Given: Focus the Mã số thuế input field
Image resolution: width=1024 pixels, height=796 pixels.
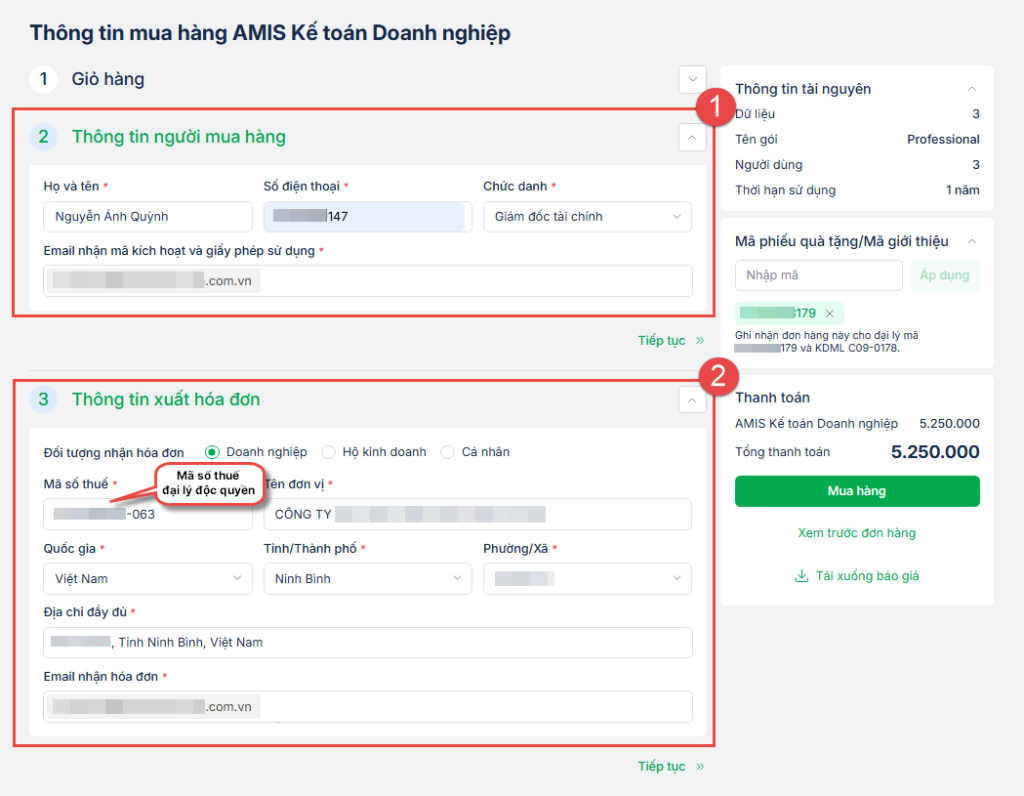Looking at the screenshot, I should pos(148,514).
